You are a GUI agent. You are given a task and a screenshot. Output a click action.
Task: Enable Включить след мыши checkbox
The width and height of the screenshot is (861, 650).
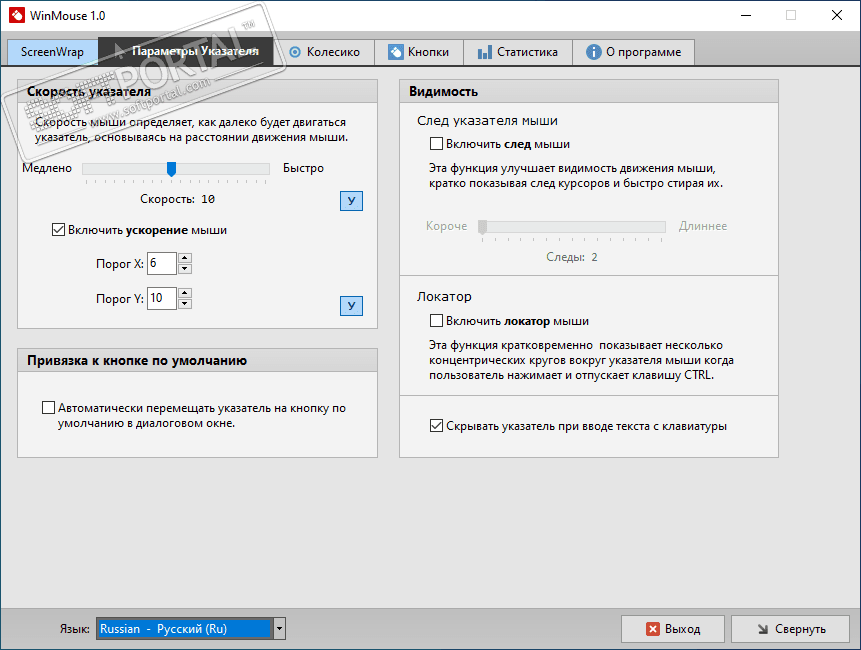pyautogui.click(x=436, y=144)
